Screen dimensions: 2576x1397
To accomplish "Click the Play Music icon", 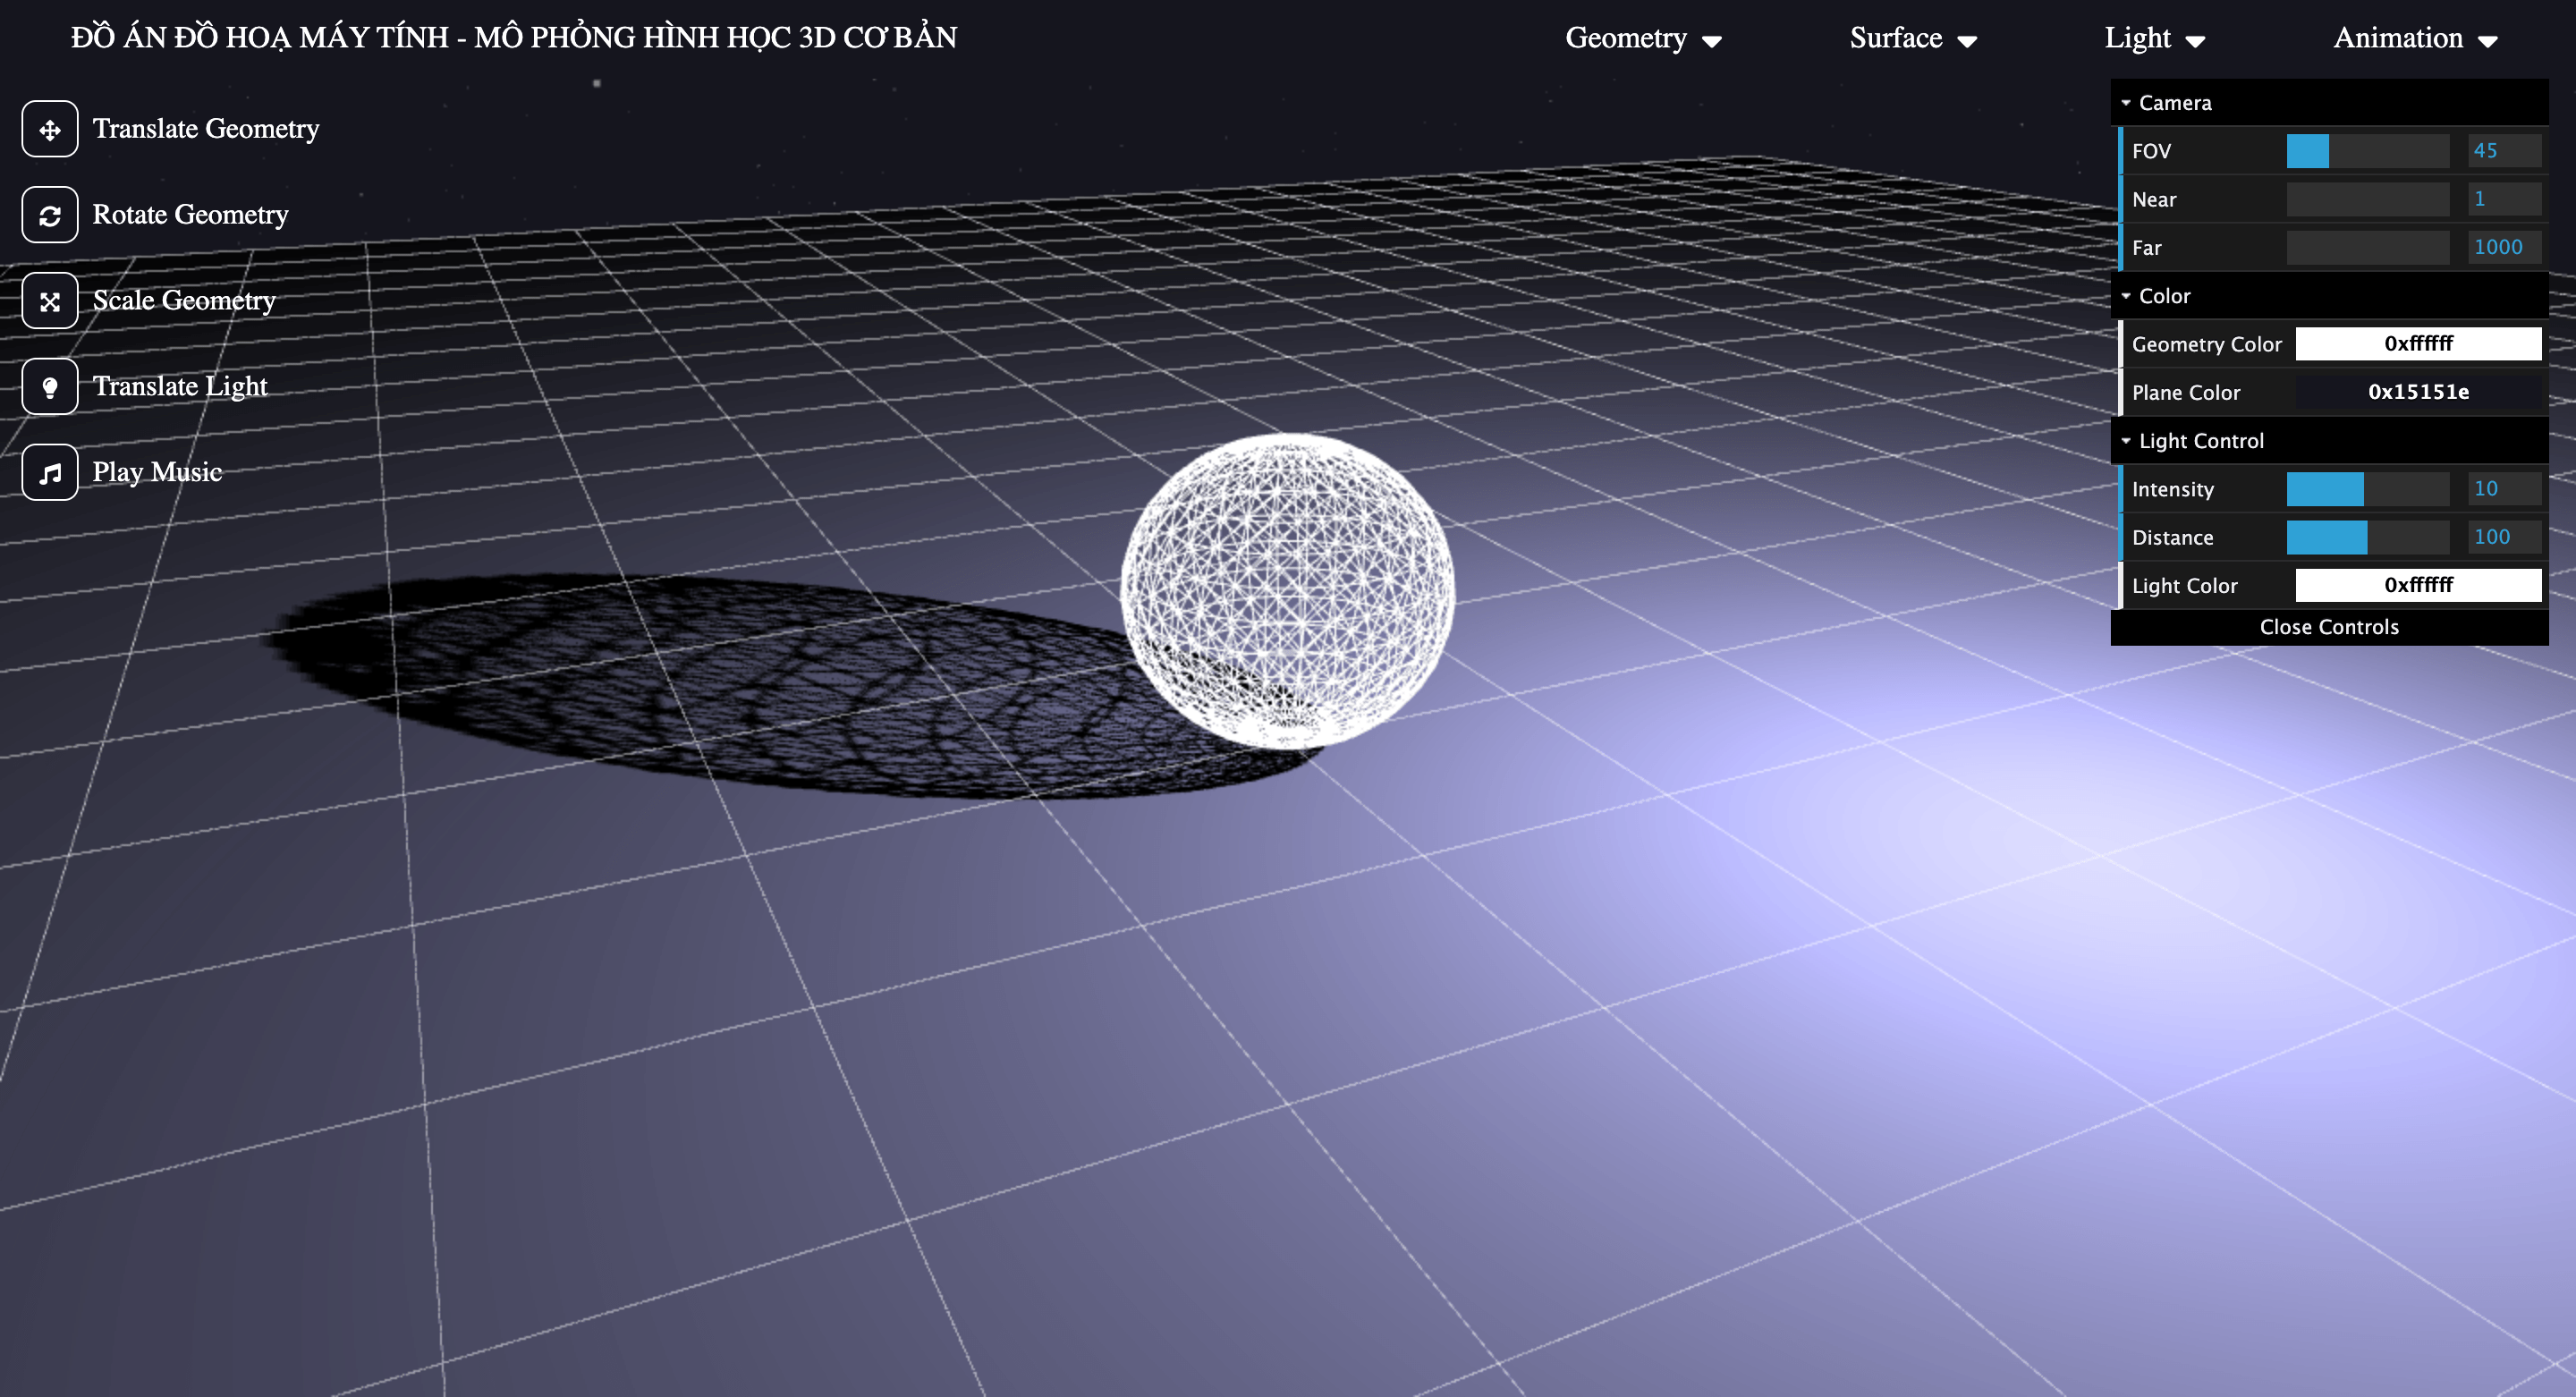I will click(x=47, y=471).
